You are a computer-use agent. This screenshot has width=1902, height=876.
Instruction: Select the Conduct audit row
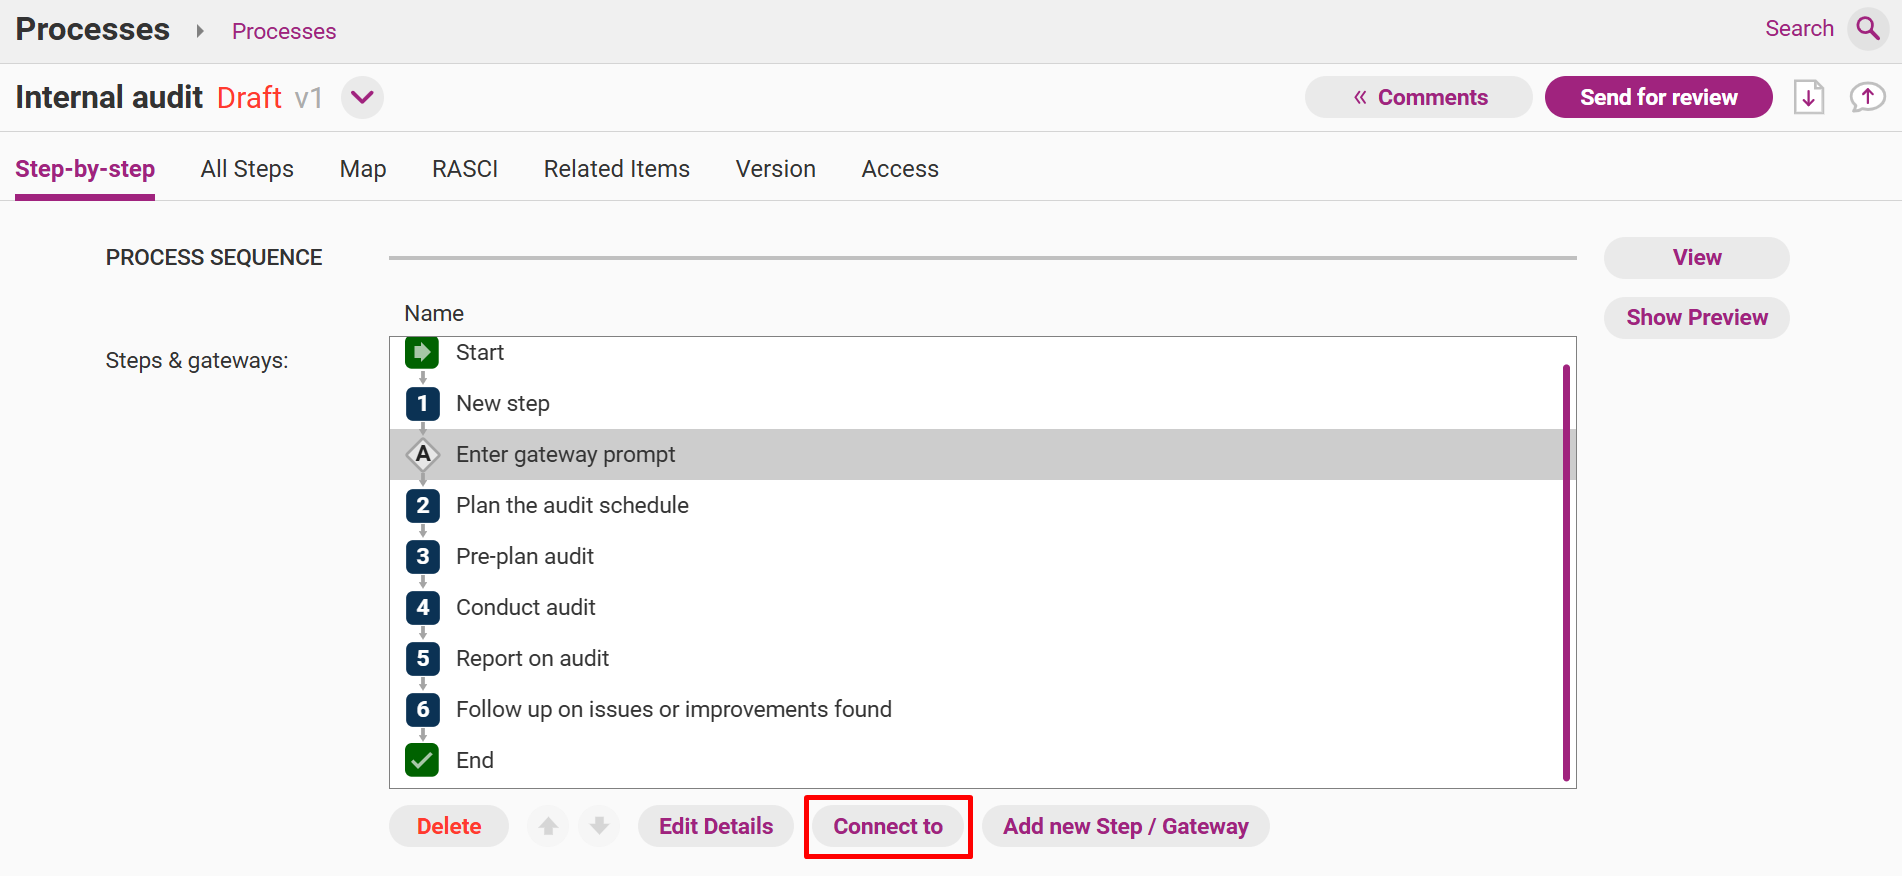pyautogui.click(x=976, y=607)
